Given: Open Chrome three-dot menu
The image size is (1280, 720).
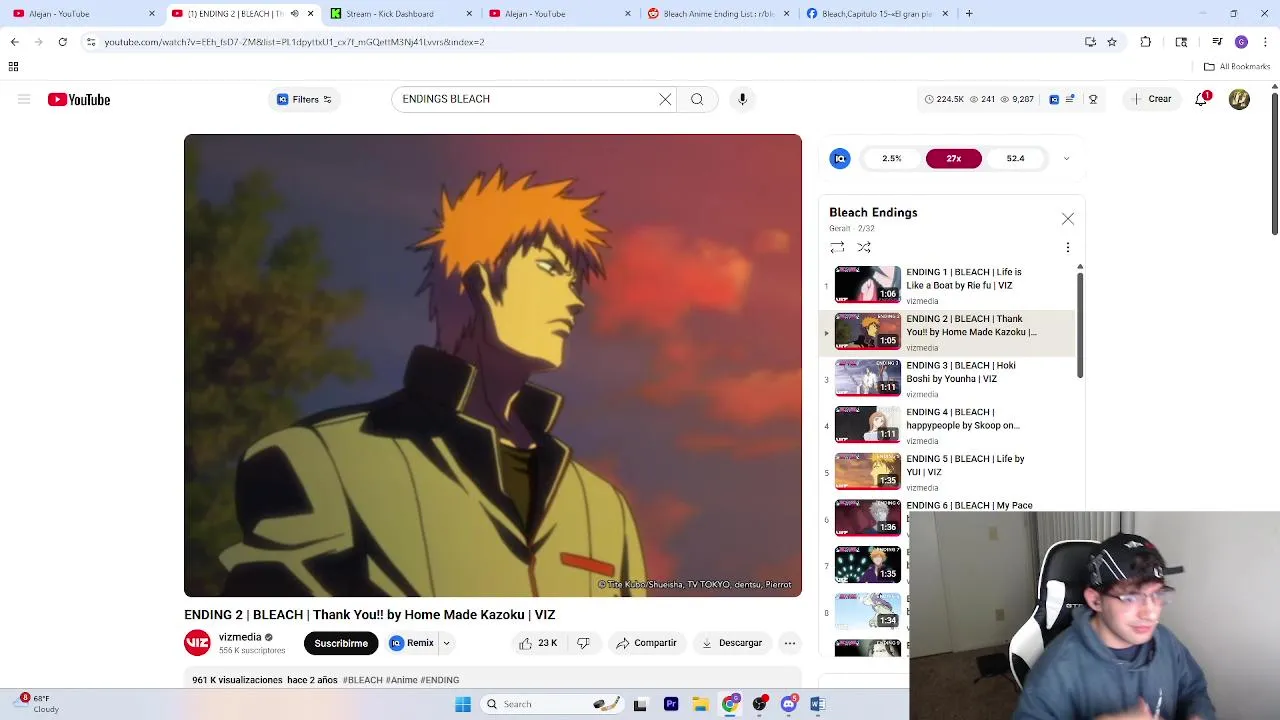Looking at the screenshot, I should tap(1266, 42).
